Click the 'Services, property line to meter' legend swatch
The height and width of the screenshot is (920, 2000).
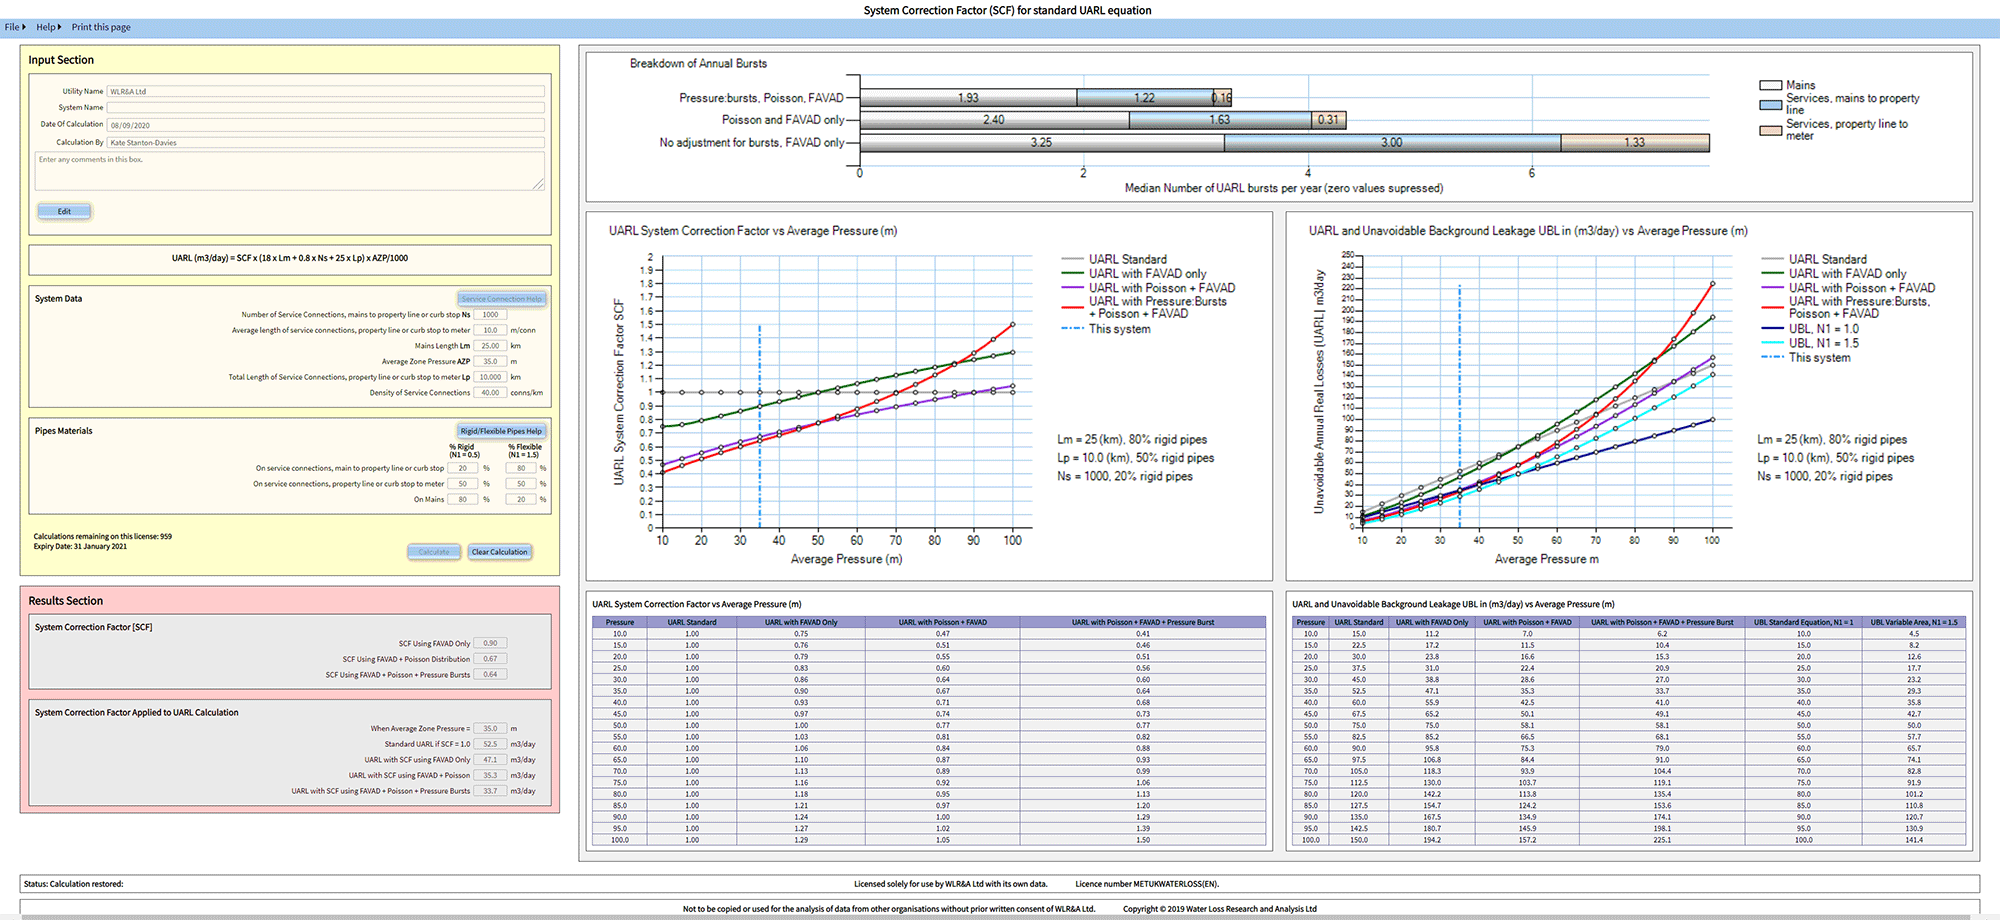(x=1770, y=130)
